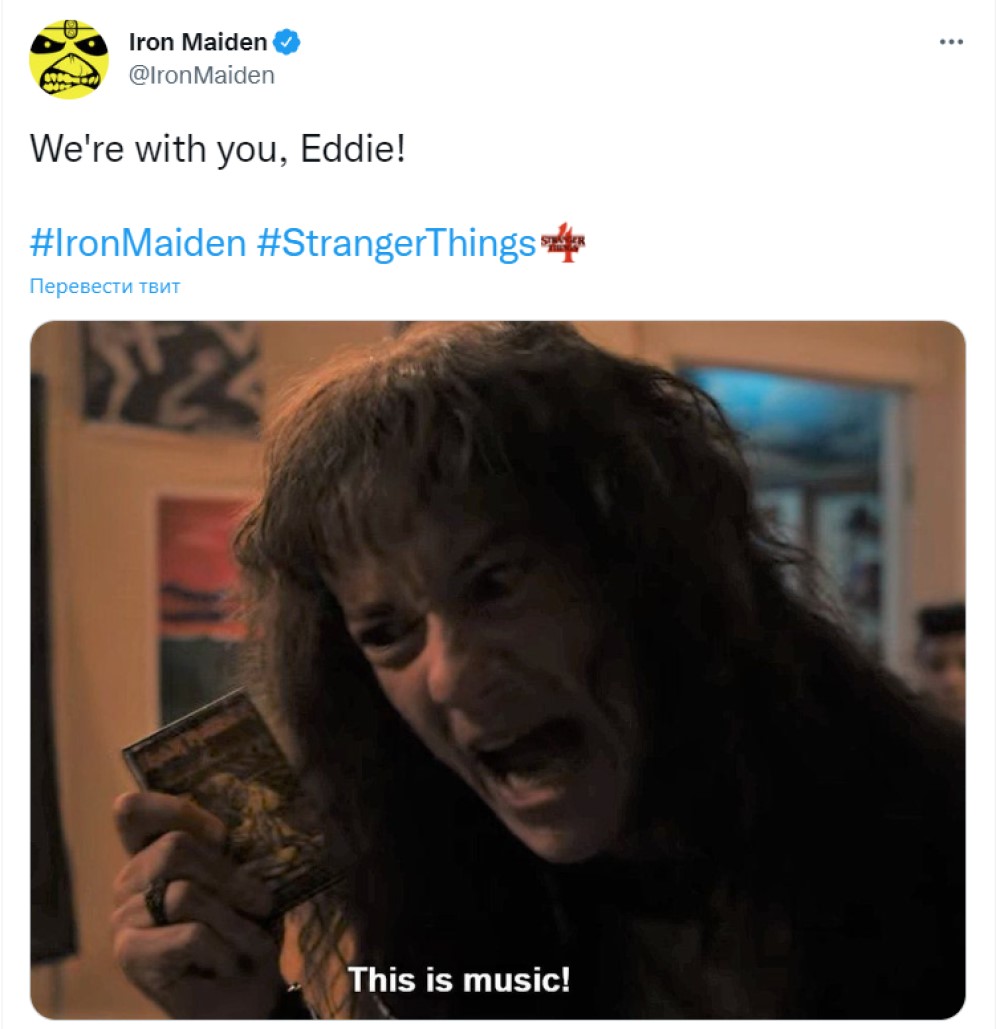Open the Iron Maiden profile avatar

point(69,59)
